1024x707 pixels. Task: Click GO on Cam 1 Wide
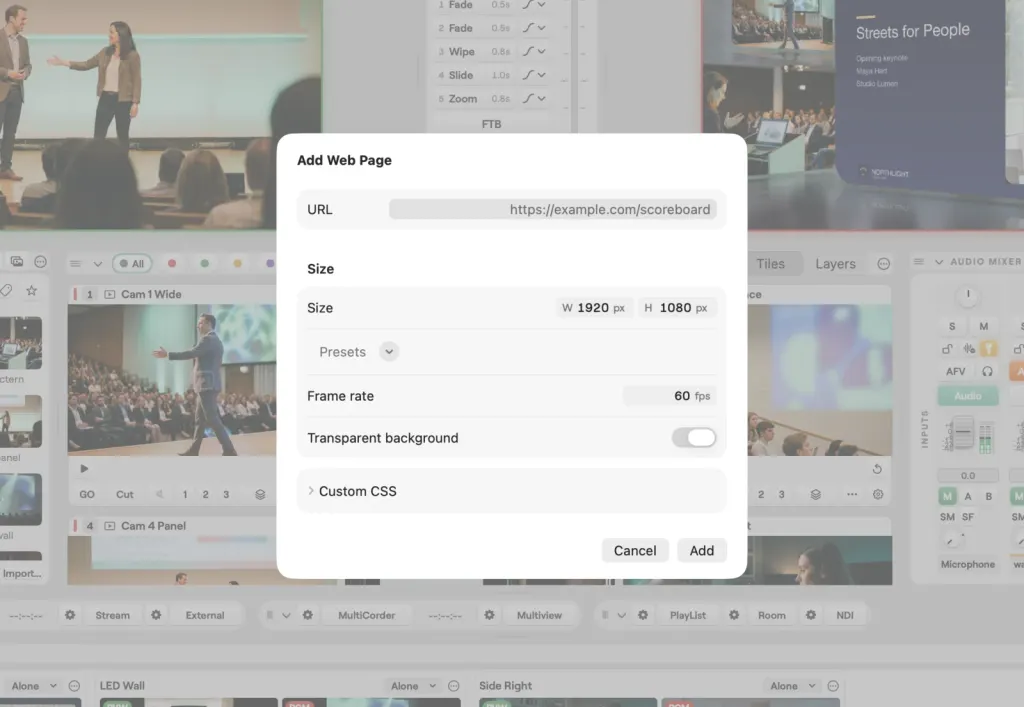(x=87, y=494)
